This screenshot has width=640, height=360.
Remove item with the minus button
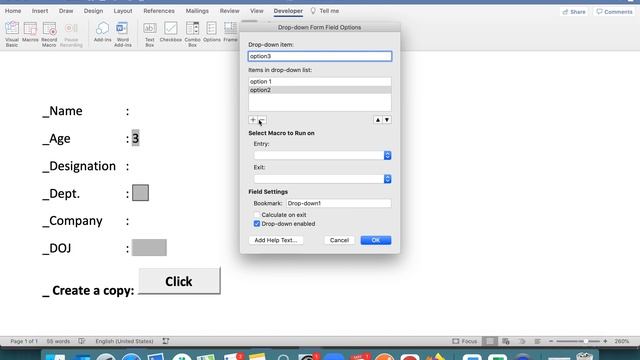(262, 120)
